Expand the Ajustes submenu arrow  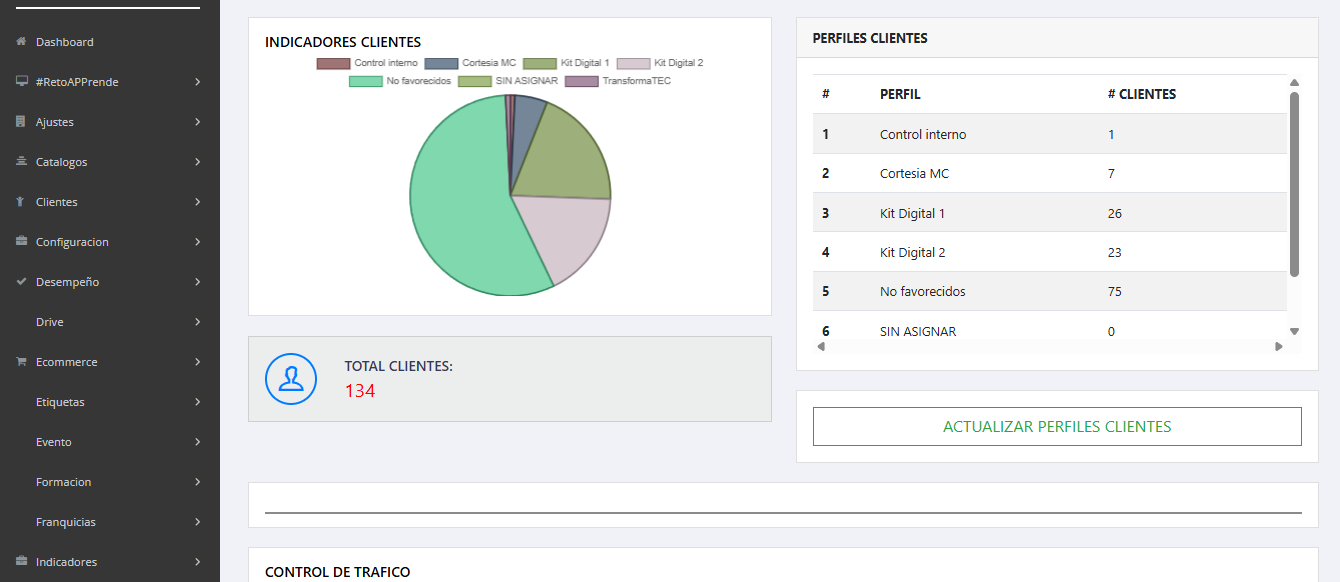[198, 122]
